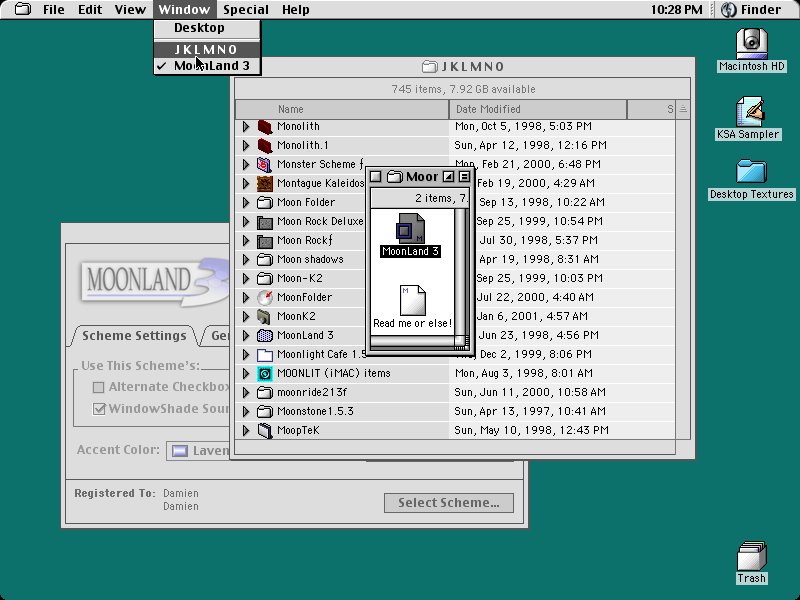Click the MoonK2 item icon
Image resolution: width=800 pixels, height=600 pixels.
point(264,316)
